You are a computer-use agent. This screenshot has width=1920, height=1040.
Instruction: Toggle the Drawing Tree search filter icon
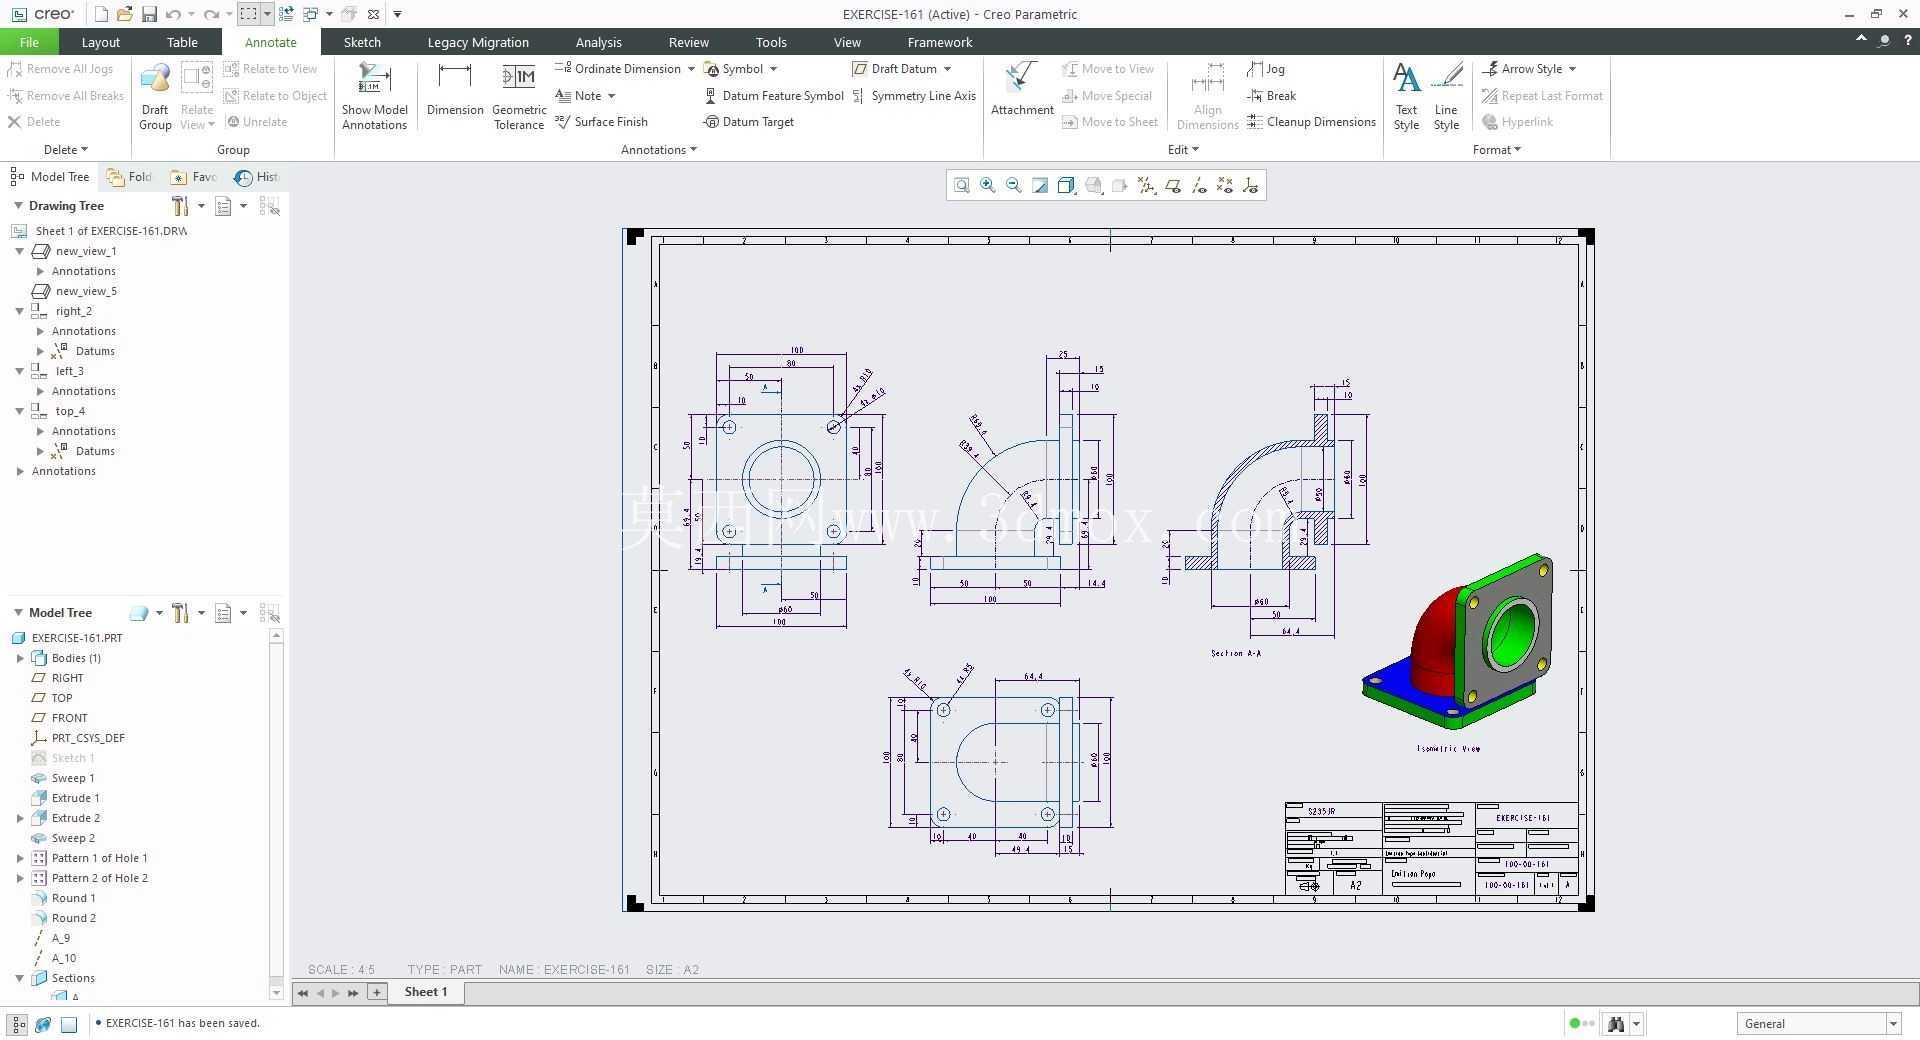coord(269,206)
